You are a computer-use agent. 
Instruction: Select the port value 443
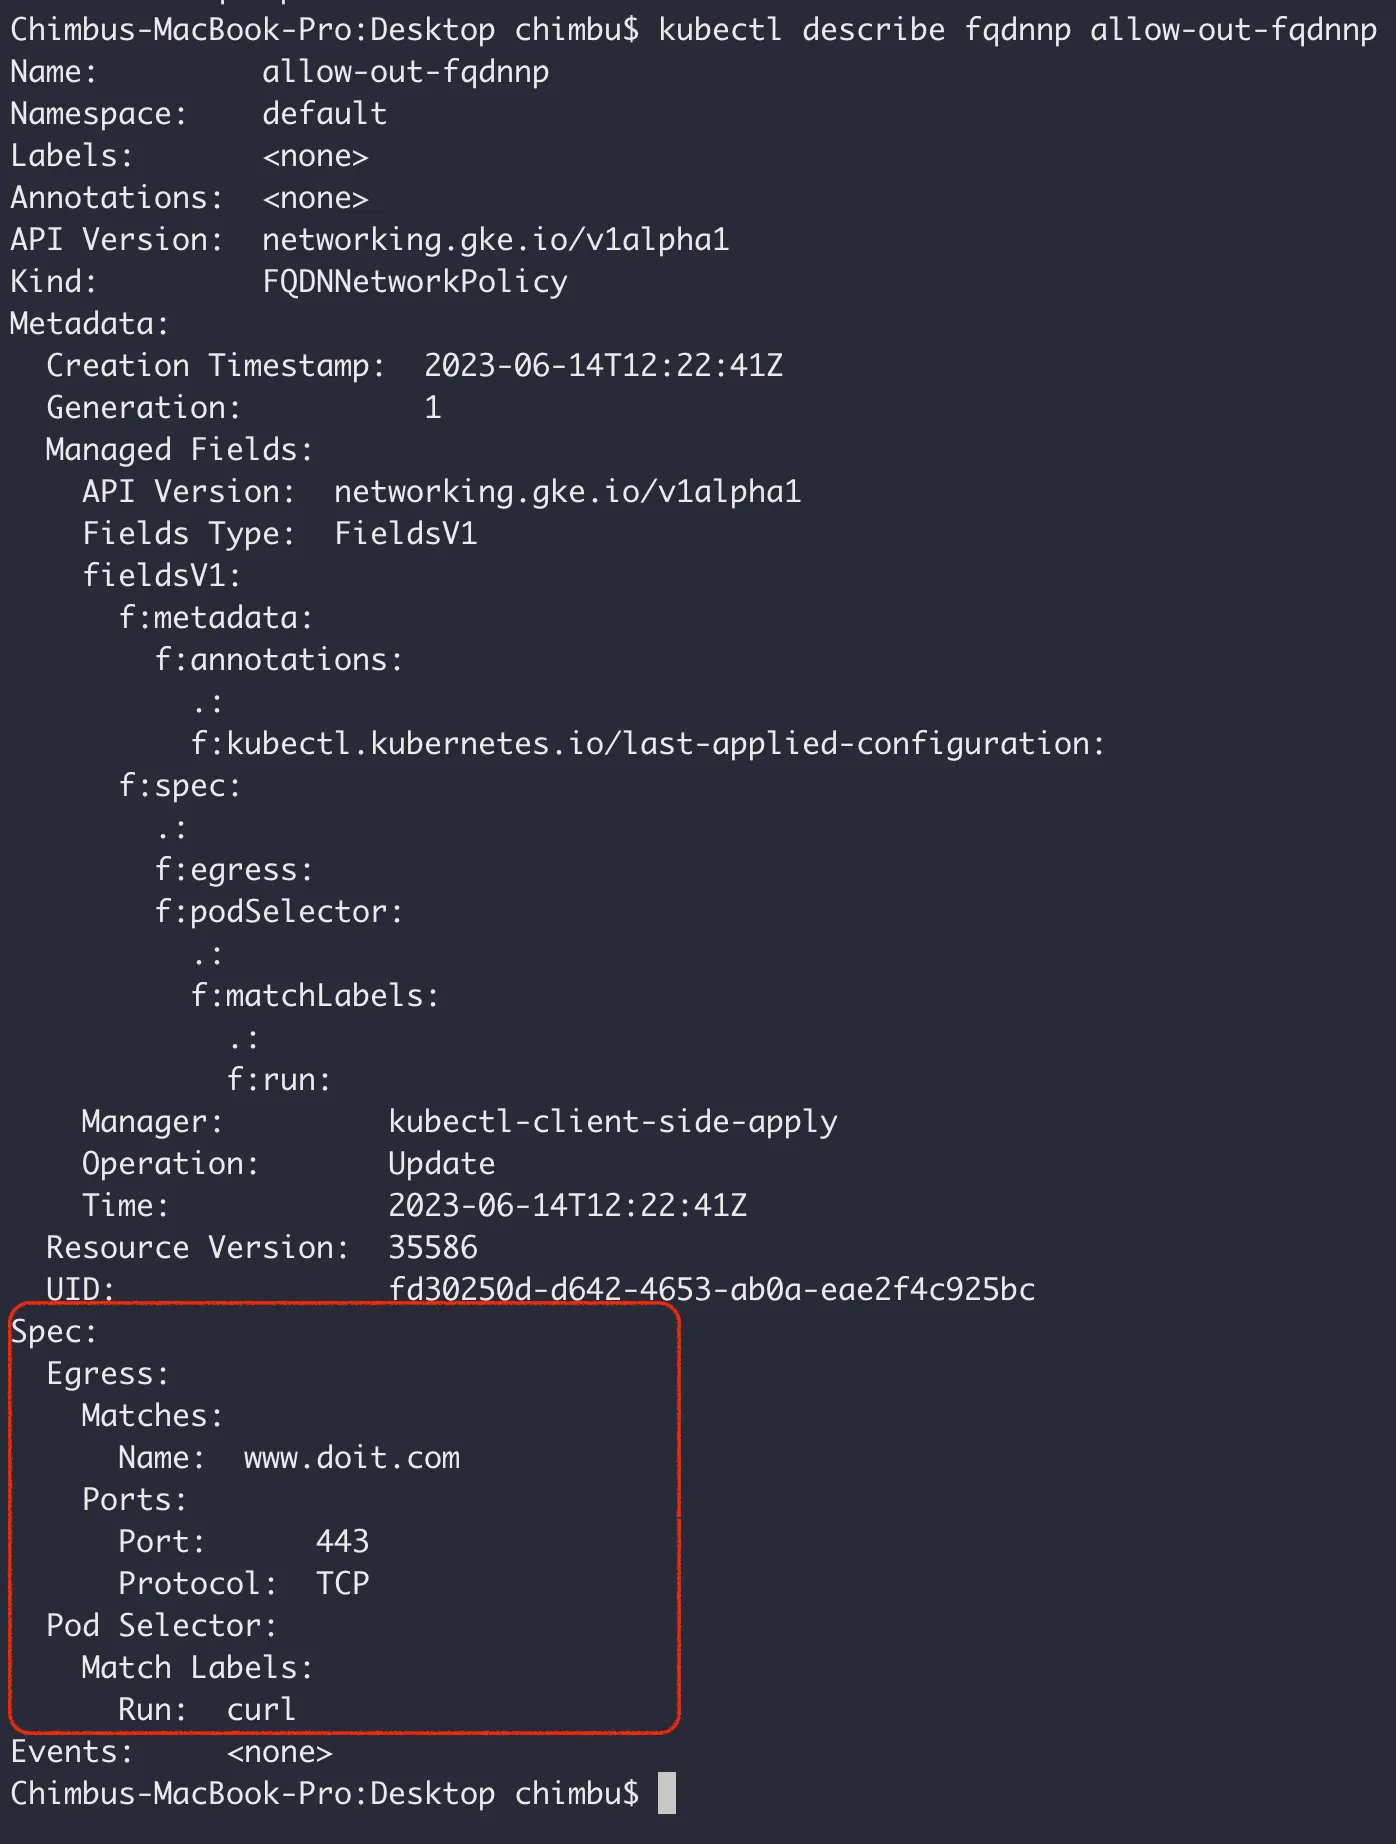(342, 1541)
